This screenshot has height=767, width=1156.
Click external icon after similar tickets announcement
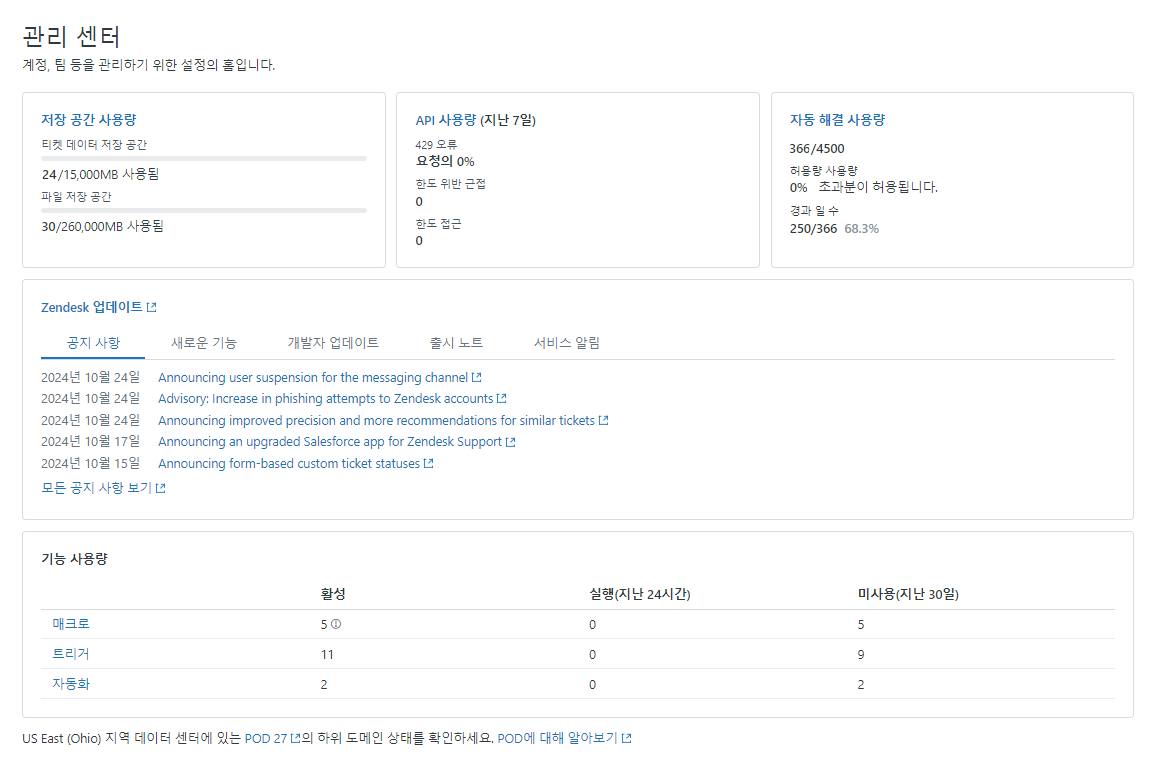click(604, 420)
